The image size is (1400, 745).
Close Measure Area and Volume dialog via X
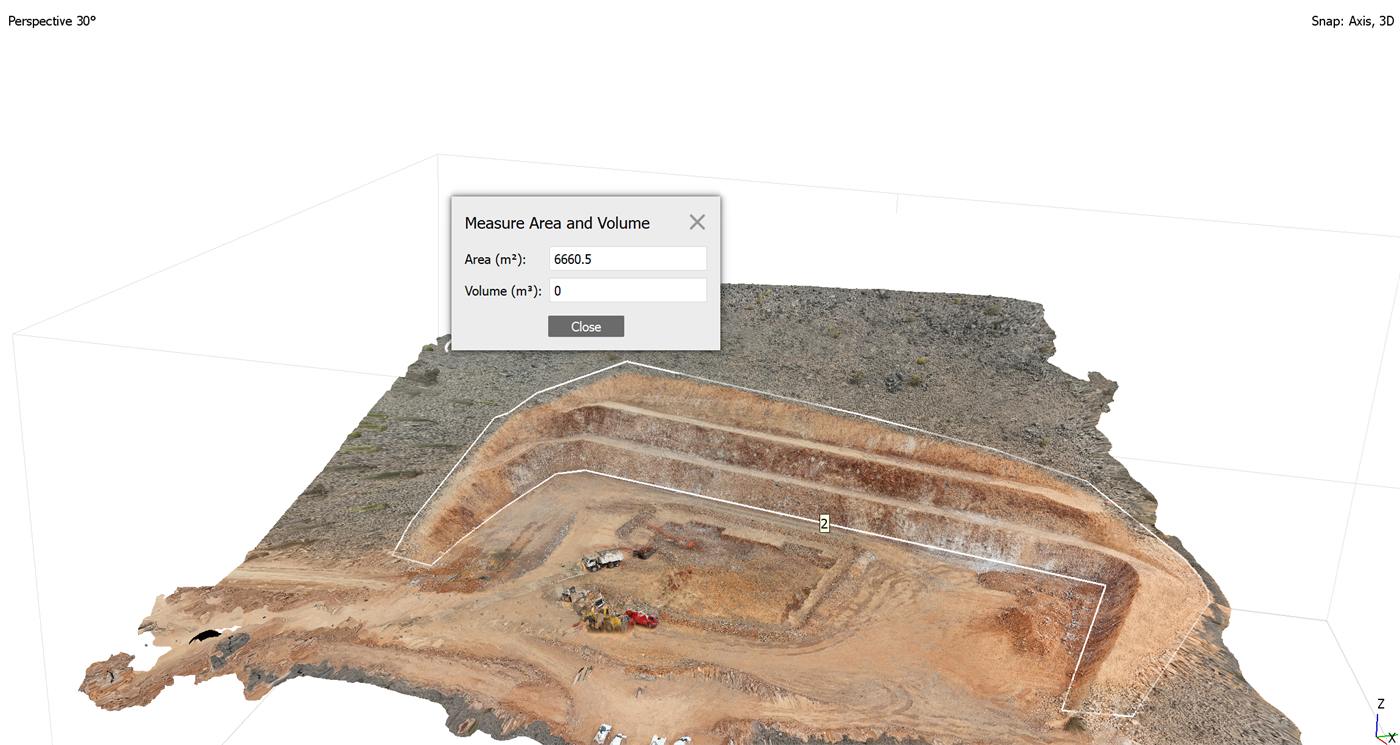(697, 222)
